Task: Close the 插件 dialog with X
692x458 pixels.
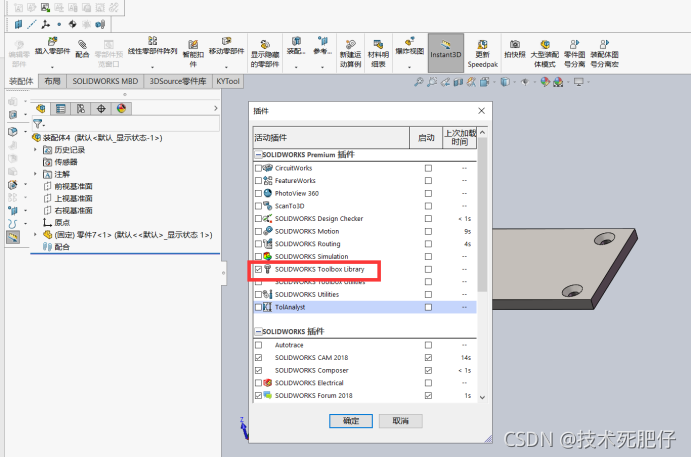Action: [481, 111]
